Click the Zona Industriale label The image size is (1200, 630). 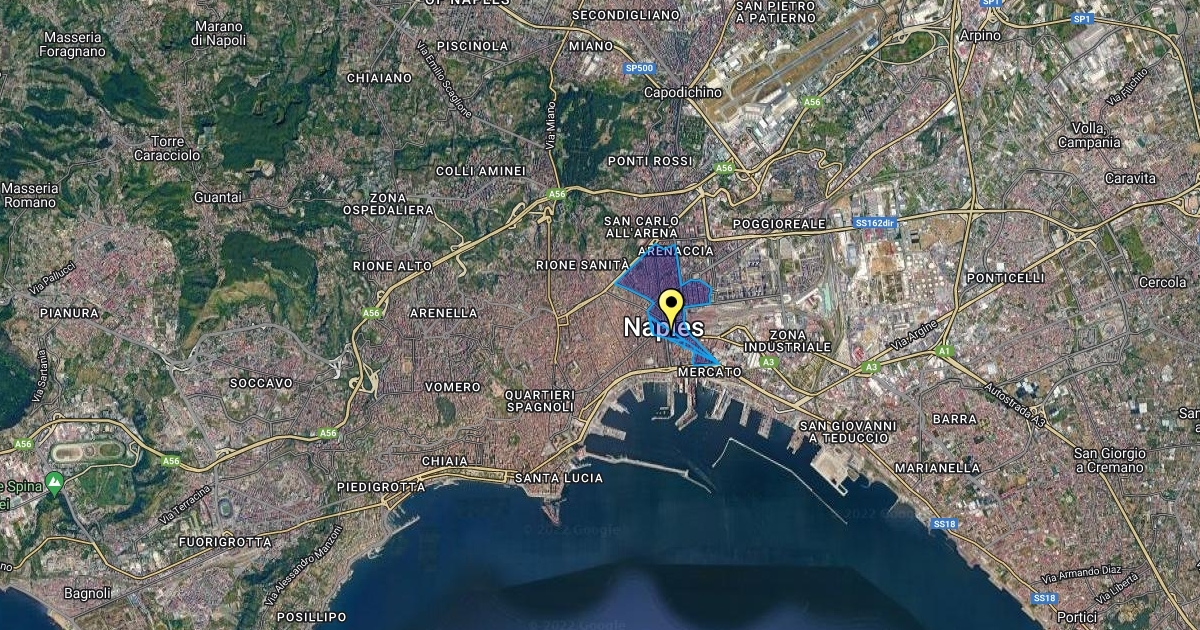pos(800,341)
